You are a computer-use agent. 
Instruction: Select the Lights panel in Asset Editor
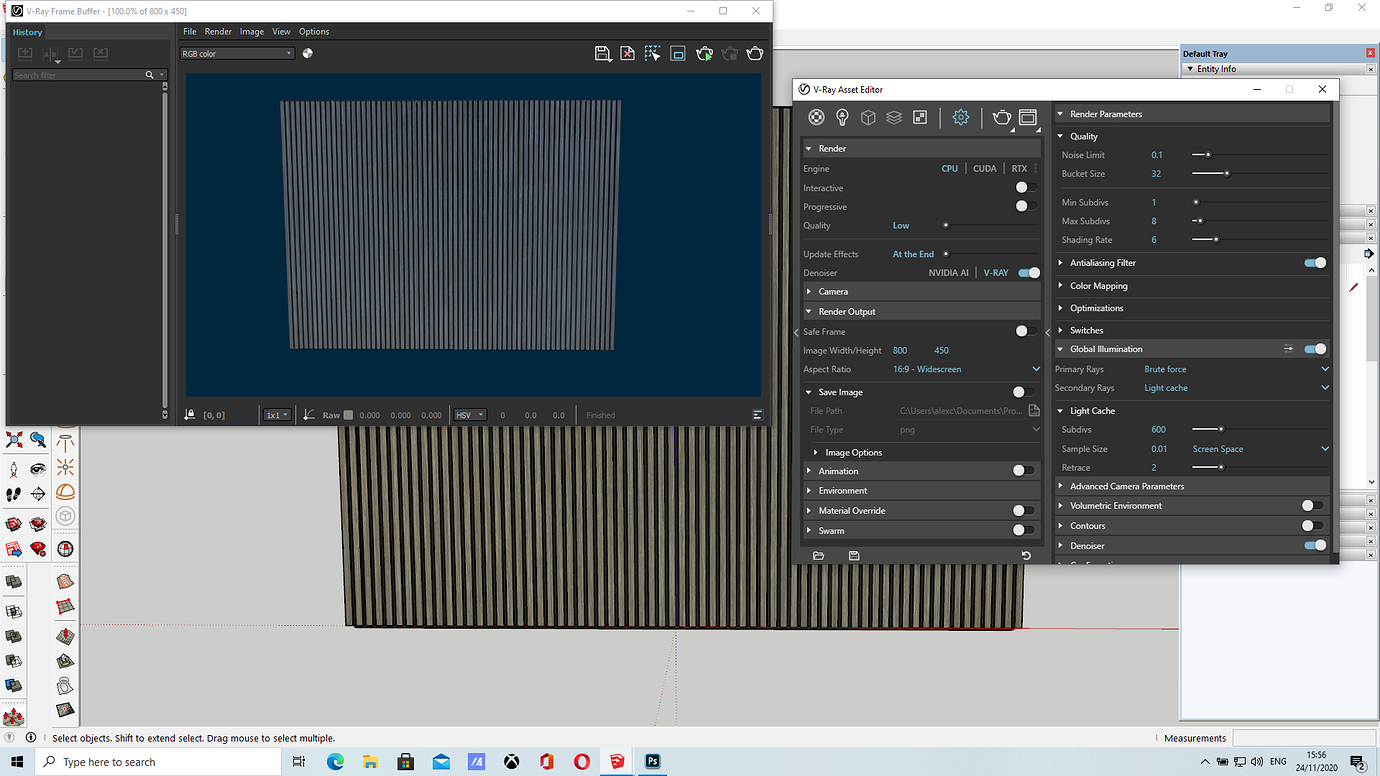pyautogui.click(x=842, y=117)
